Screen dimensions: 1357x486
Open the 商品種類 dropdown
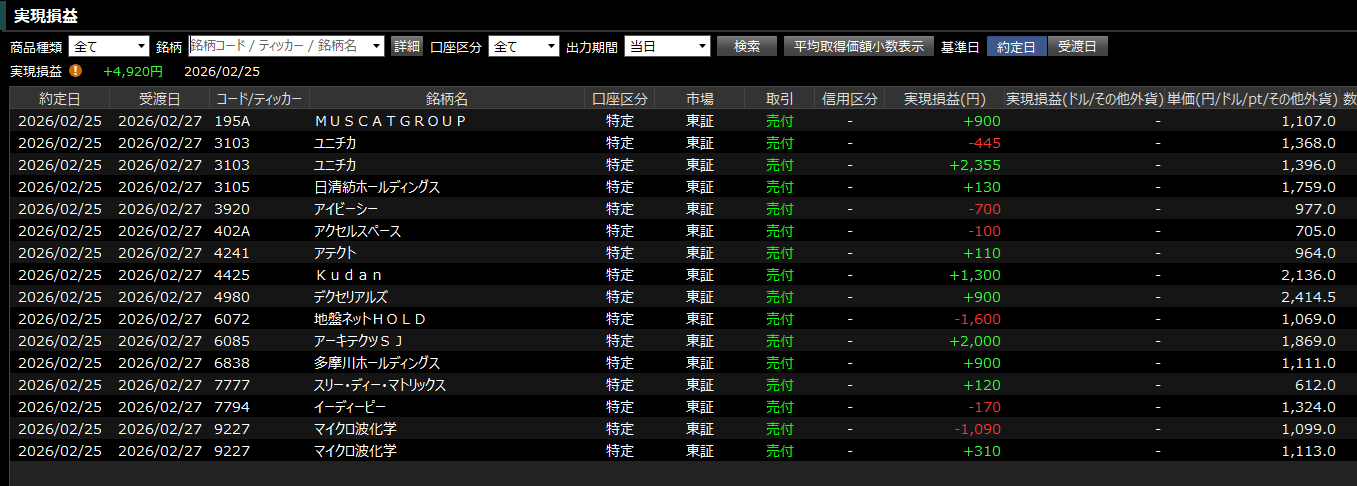point(108,46)
